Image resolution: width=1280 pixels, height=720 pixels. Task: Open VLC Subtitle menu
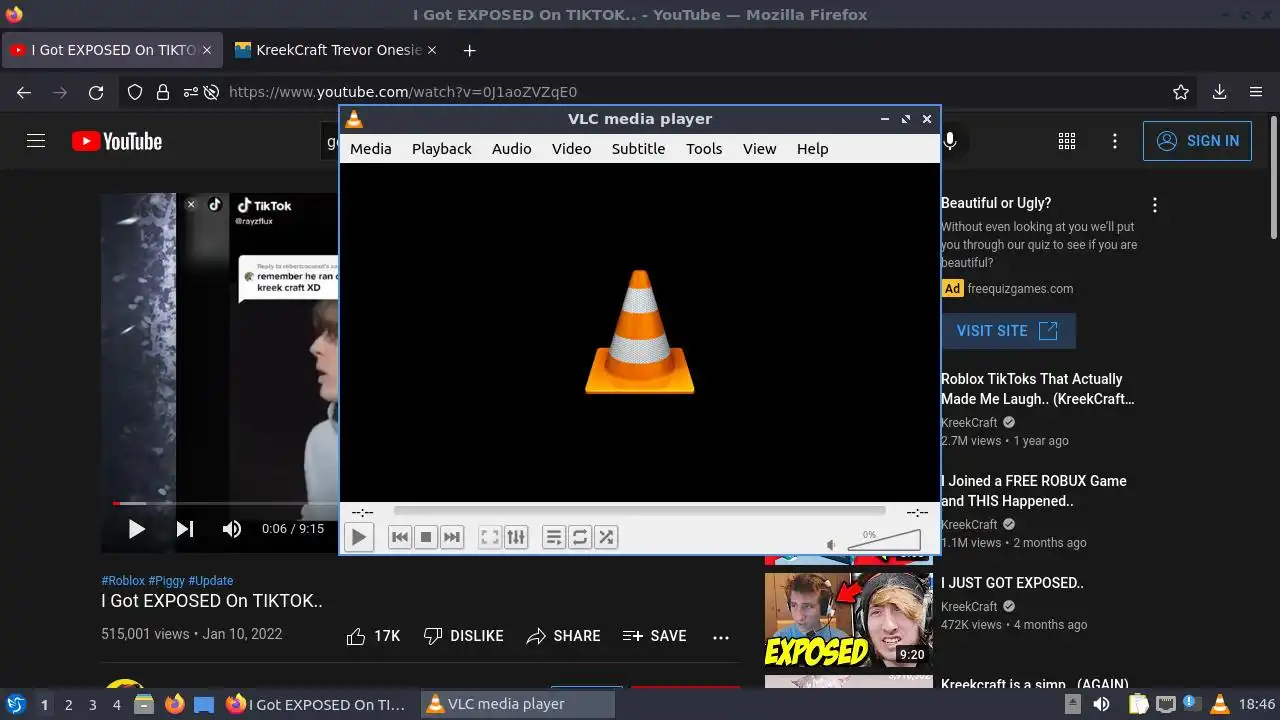pyautogui.click(x=638, y=148)
